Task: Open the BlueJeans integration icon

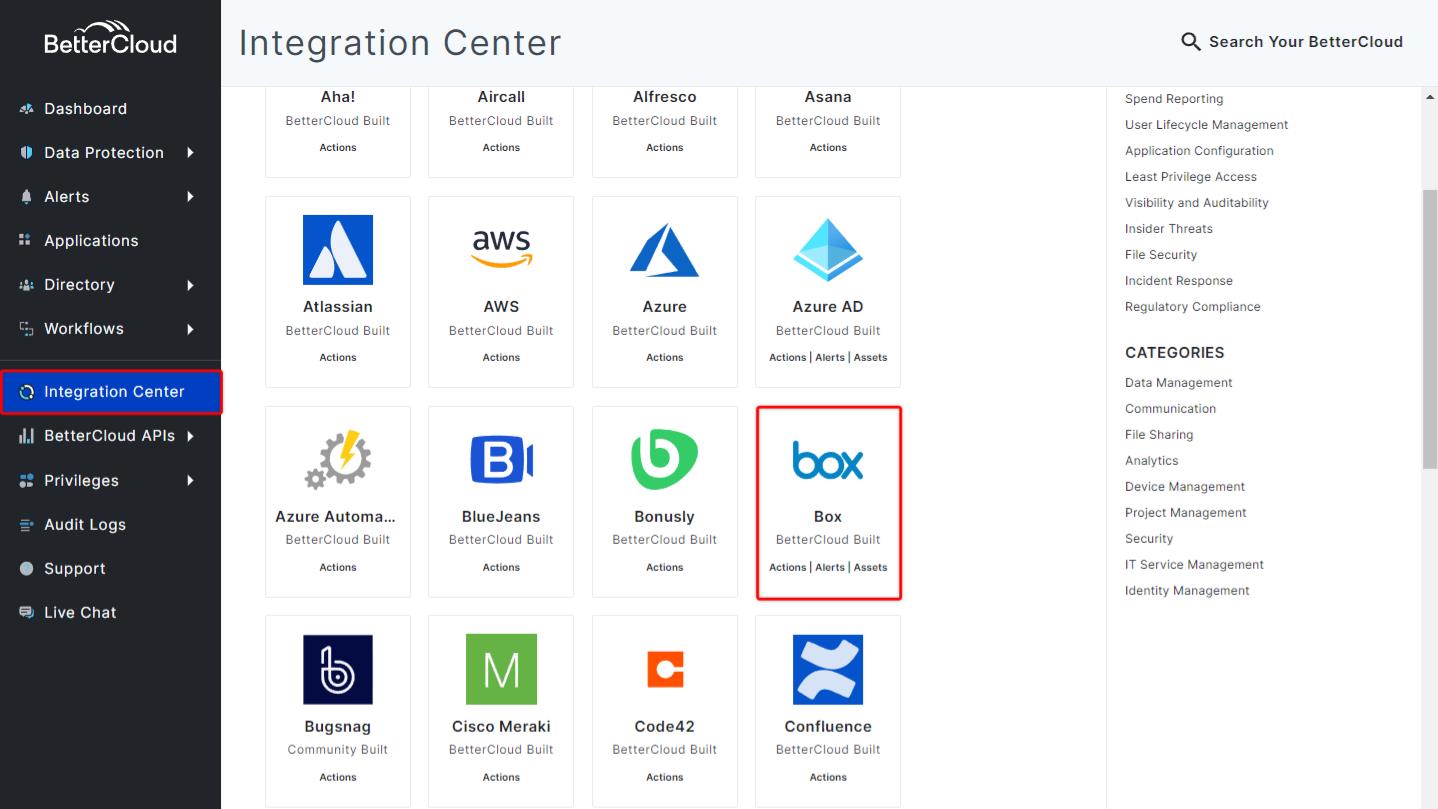Action: [501, 460]
